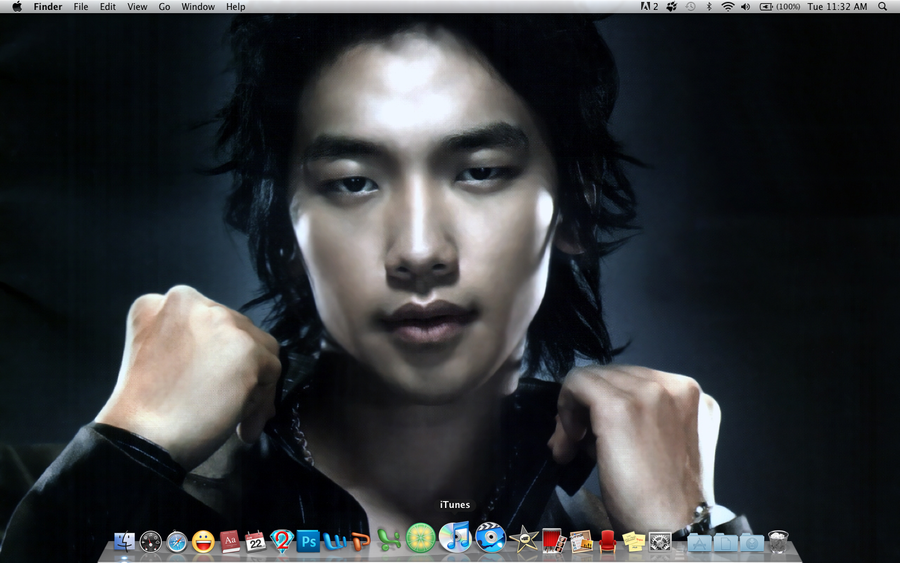Open the Go menu

click(x=164, y=7)
